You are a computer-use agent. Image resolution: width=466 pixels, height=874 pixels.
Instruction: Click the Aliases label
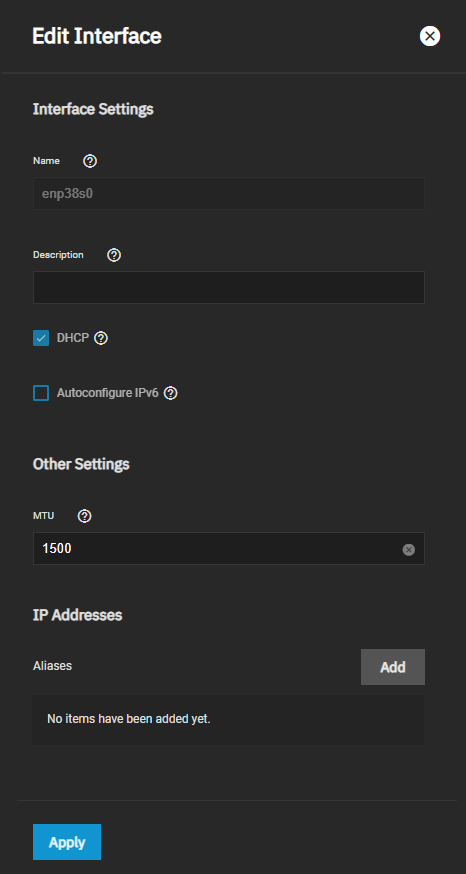point(52,666)
